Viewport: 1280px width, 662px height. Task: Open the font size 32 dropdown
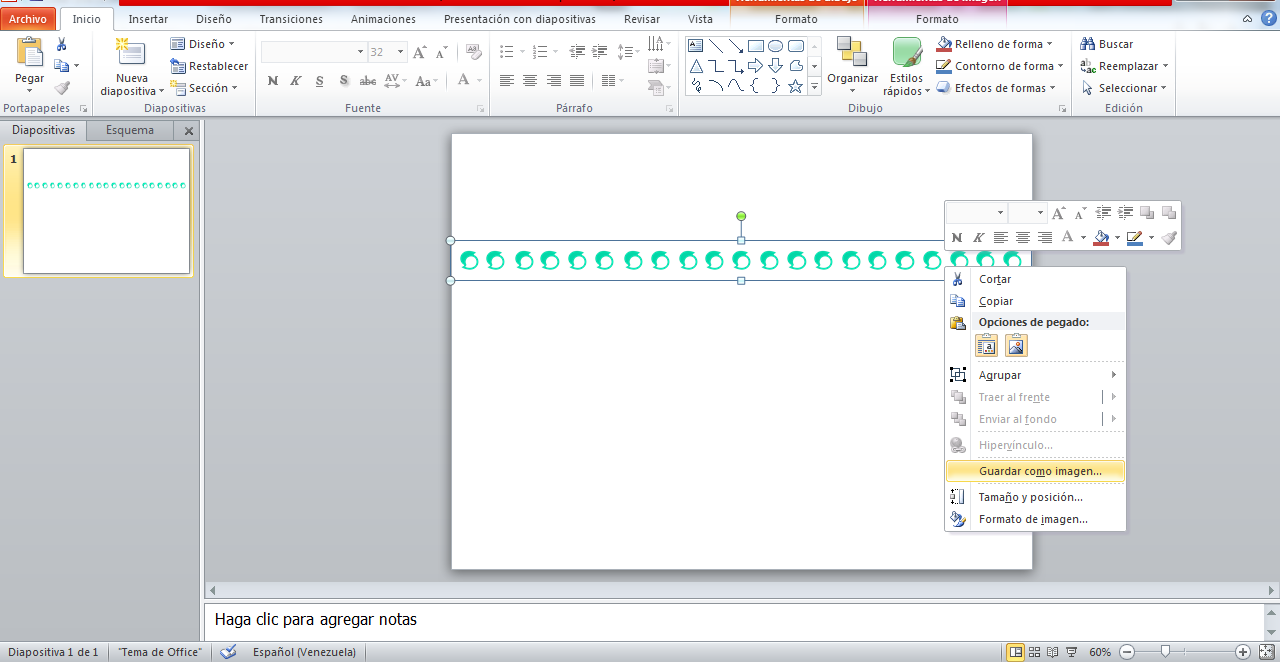(400, 52)
